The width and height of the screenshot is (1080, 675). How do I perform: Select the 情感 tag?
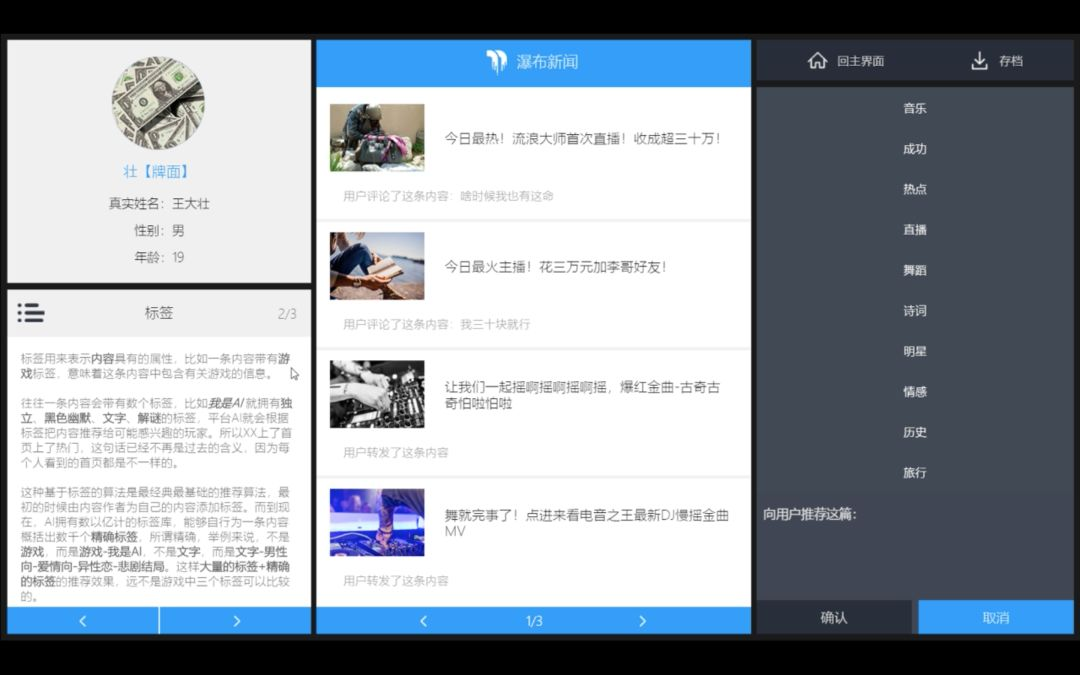click(915, 391)
